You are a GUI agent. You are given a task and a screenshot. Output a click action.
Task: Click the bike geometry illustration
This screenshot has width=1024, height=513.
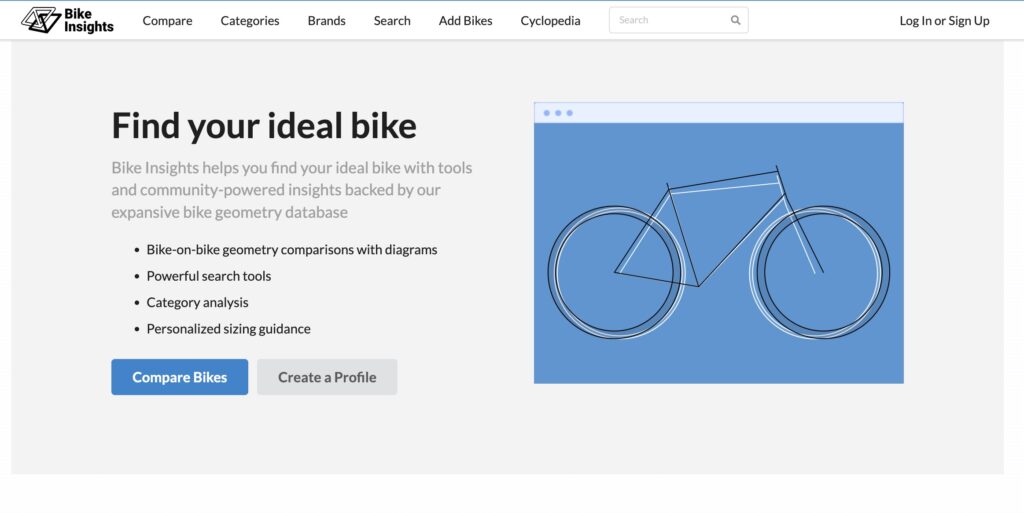[718, 243]
